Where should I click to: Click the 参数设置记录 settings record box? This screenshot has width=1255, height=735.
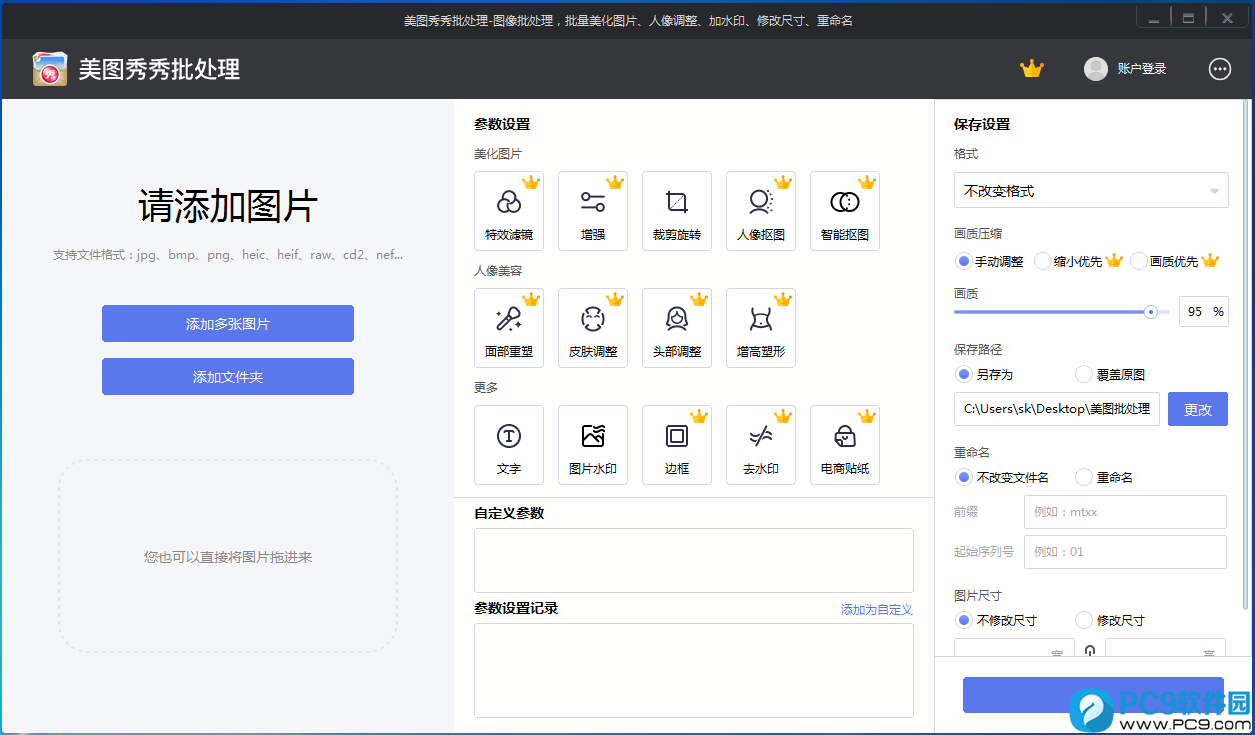point(694,670)
